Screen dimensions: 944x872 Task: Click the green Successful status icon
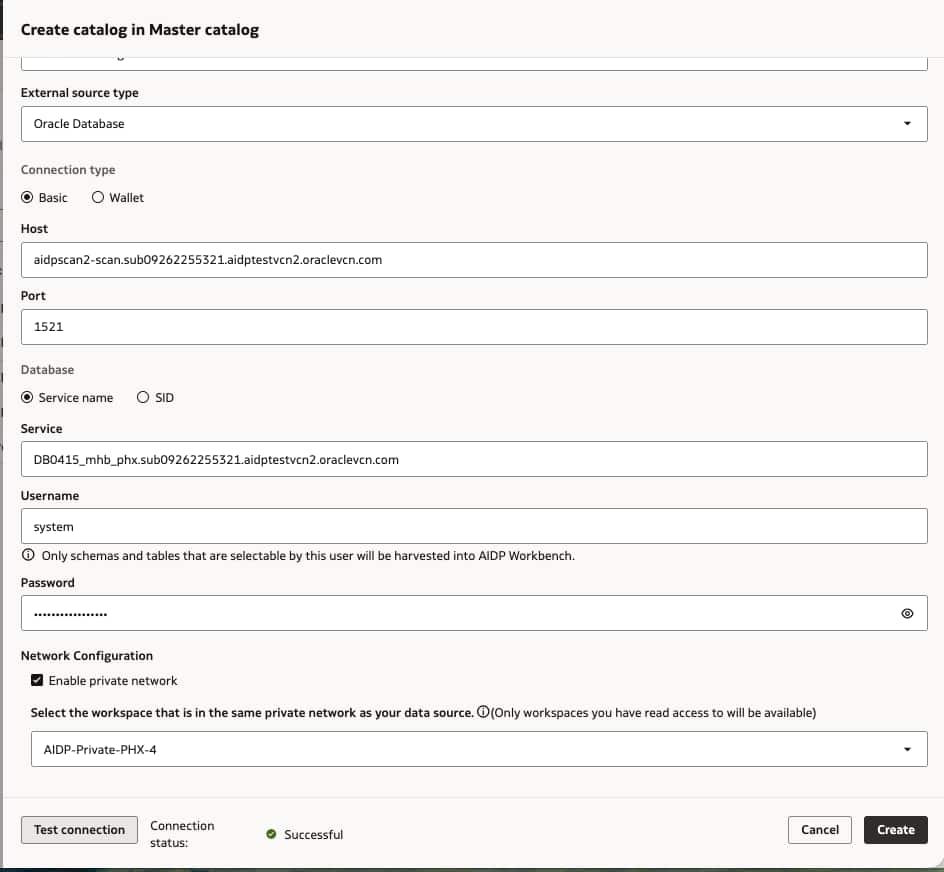pos(271,834)
